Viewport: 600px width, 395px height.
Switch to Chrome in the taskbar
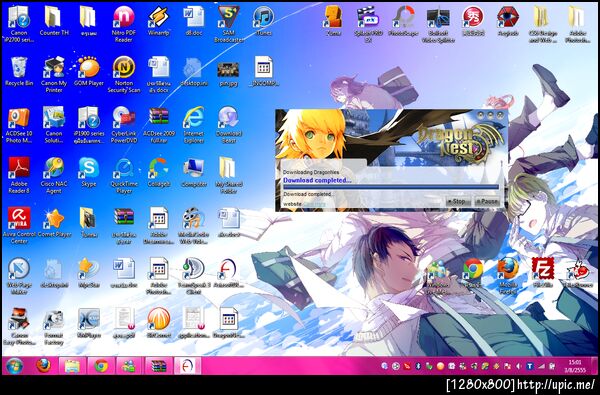(x=101, y=366)
